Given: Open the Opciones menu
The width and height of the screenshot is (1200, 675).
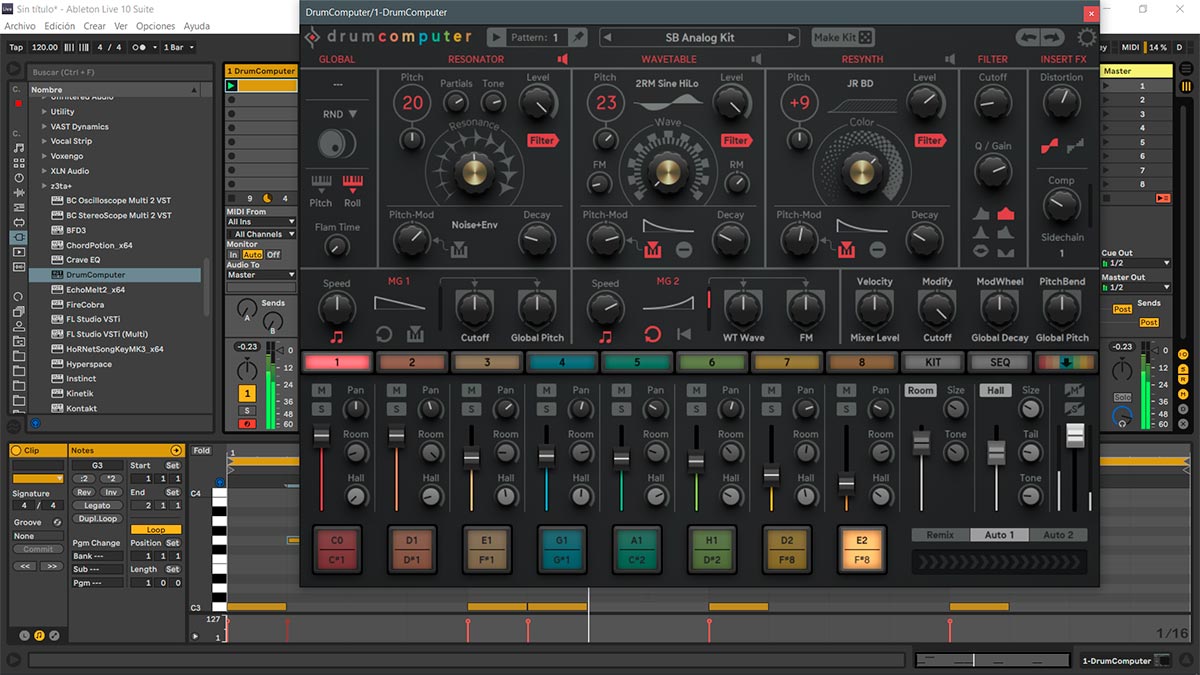Looking at the screenshot, I should click(x=155, y=26).
